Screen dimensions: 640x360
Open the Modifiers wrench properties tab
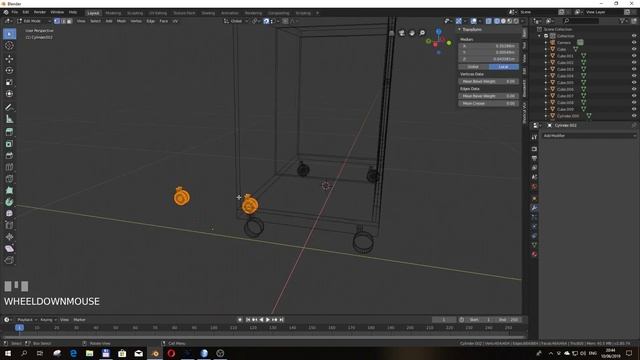[534, 208]
